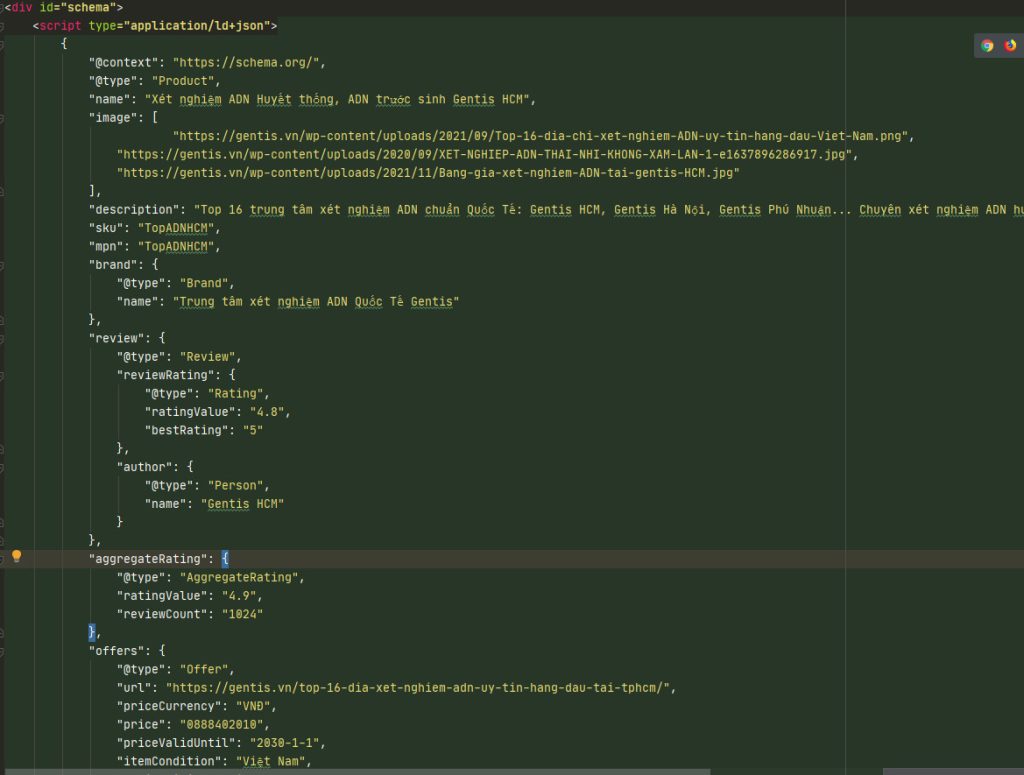Image resolution: width=1024 pixels, height=775 pixels.
Task: Click the Bang-gia-xet-nghiem image URL
Action: (x=428, y=173)
